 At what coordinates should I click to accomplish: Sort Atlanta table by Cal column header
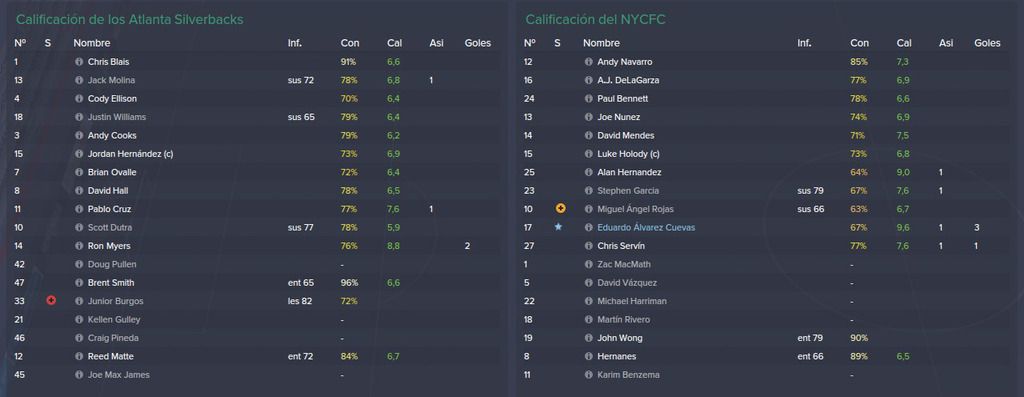[394, 43]
